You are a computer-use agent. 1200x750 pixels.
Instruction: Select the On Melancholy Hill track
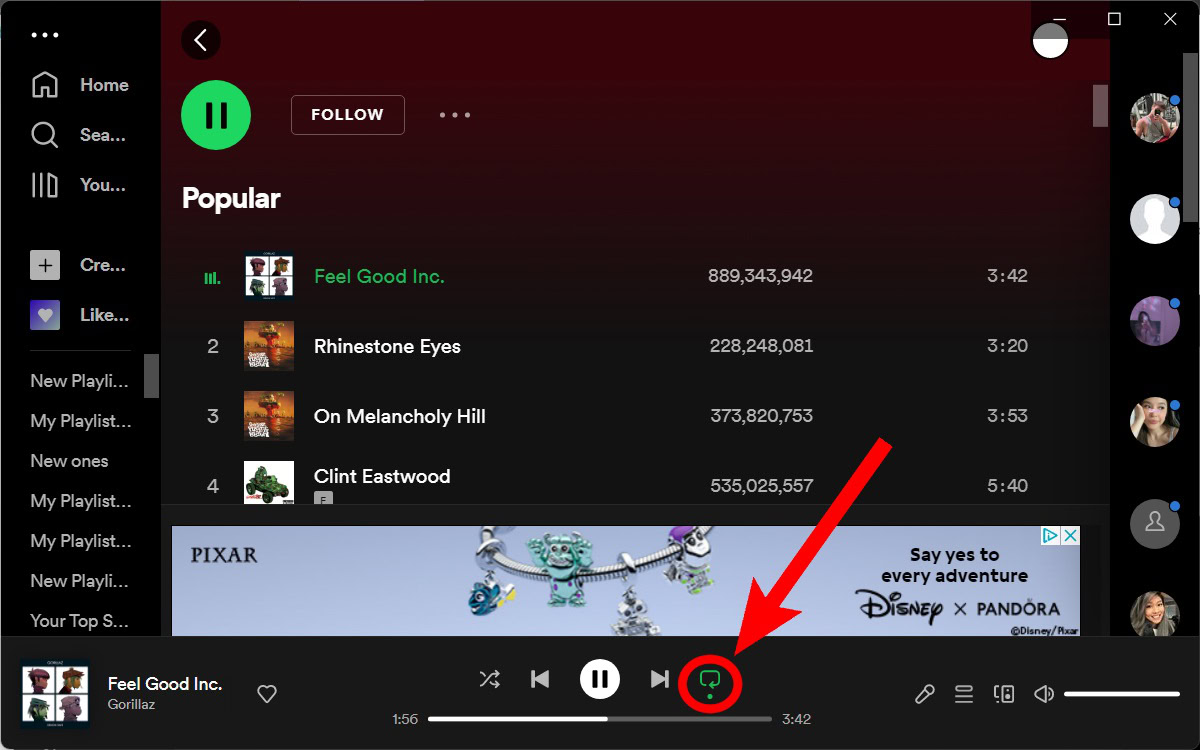[x=635, y=416]
